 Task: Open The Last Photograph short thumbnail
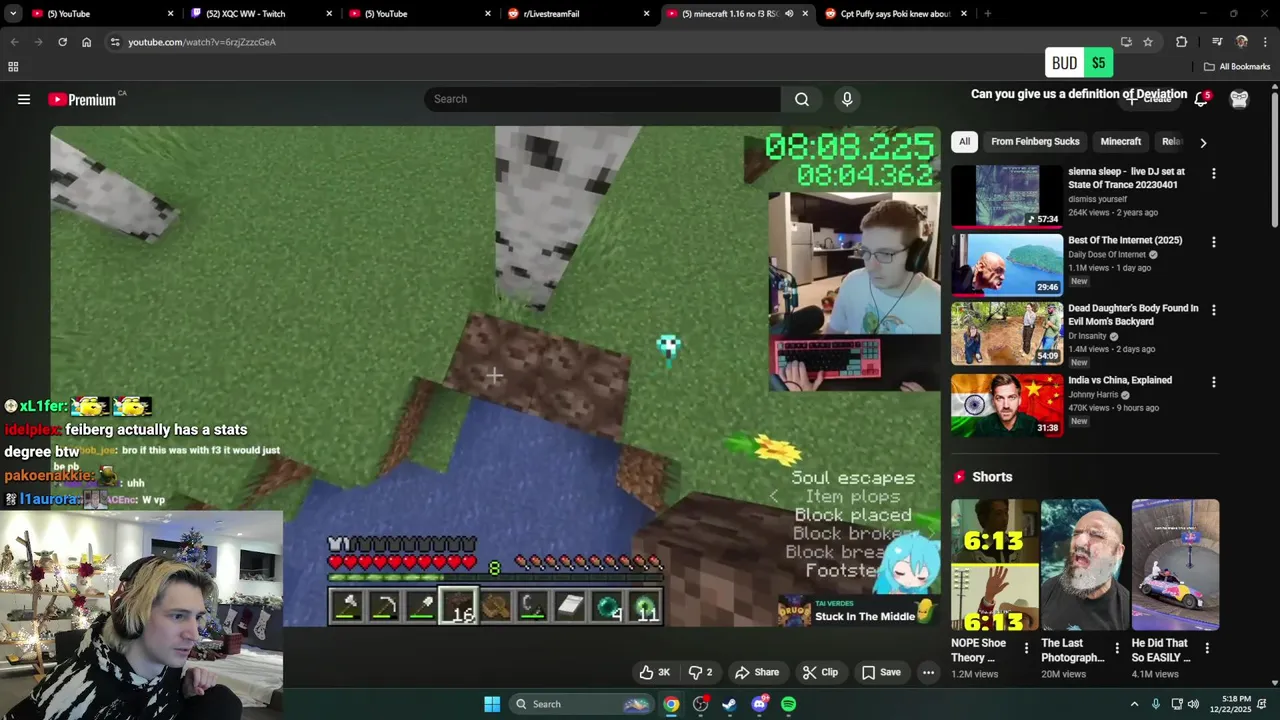[x=1085, y=565]
